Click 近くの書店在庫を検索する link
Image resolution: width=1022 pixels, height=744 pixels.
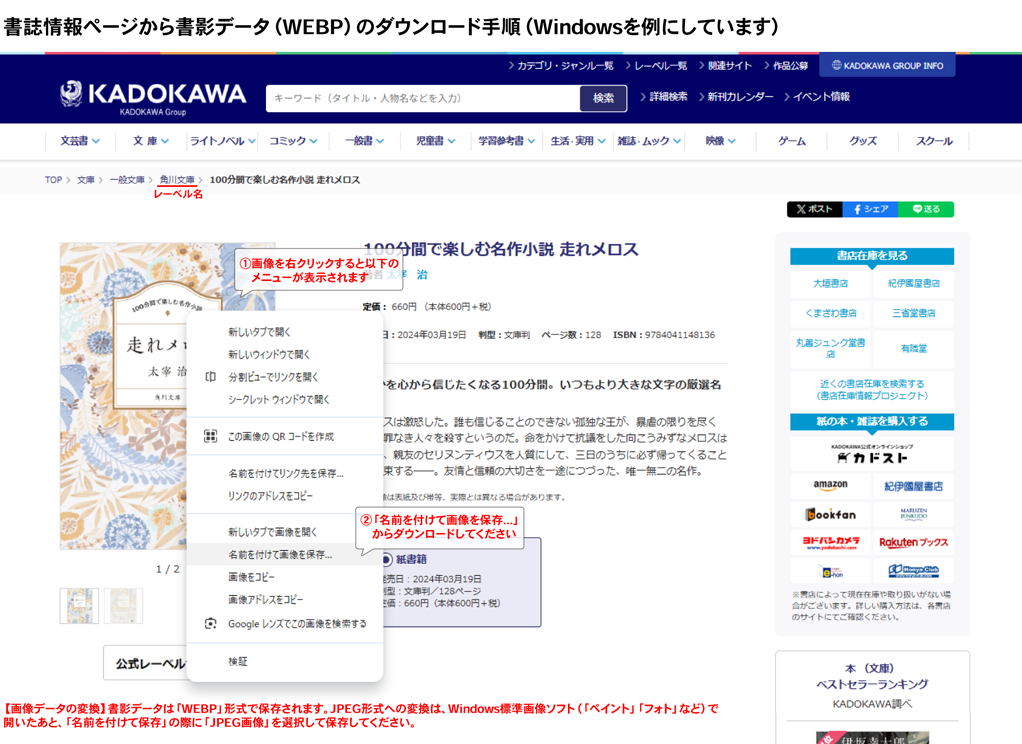coord(871,390)
